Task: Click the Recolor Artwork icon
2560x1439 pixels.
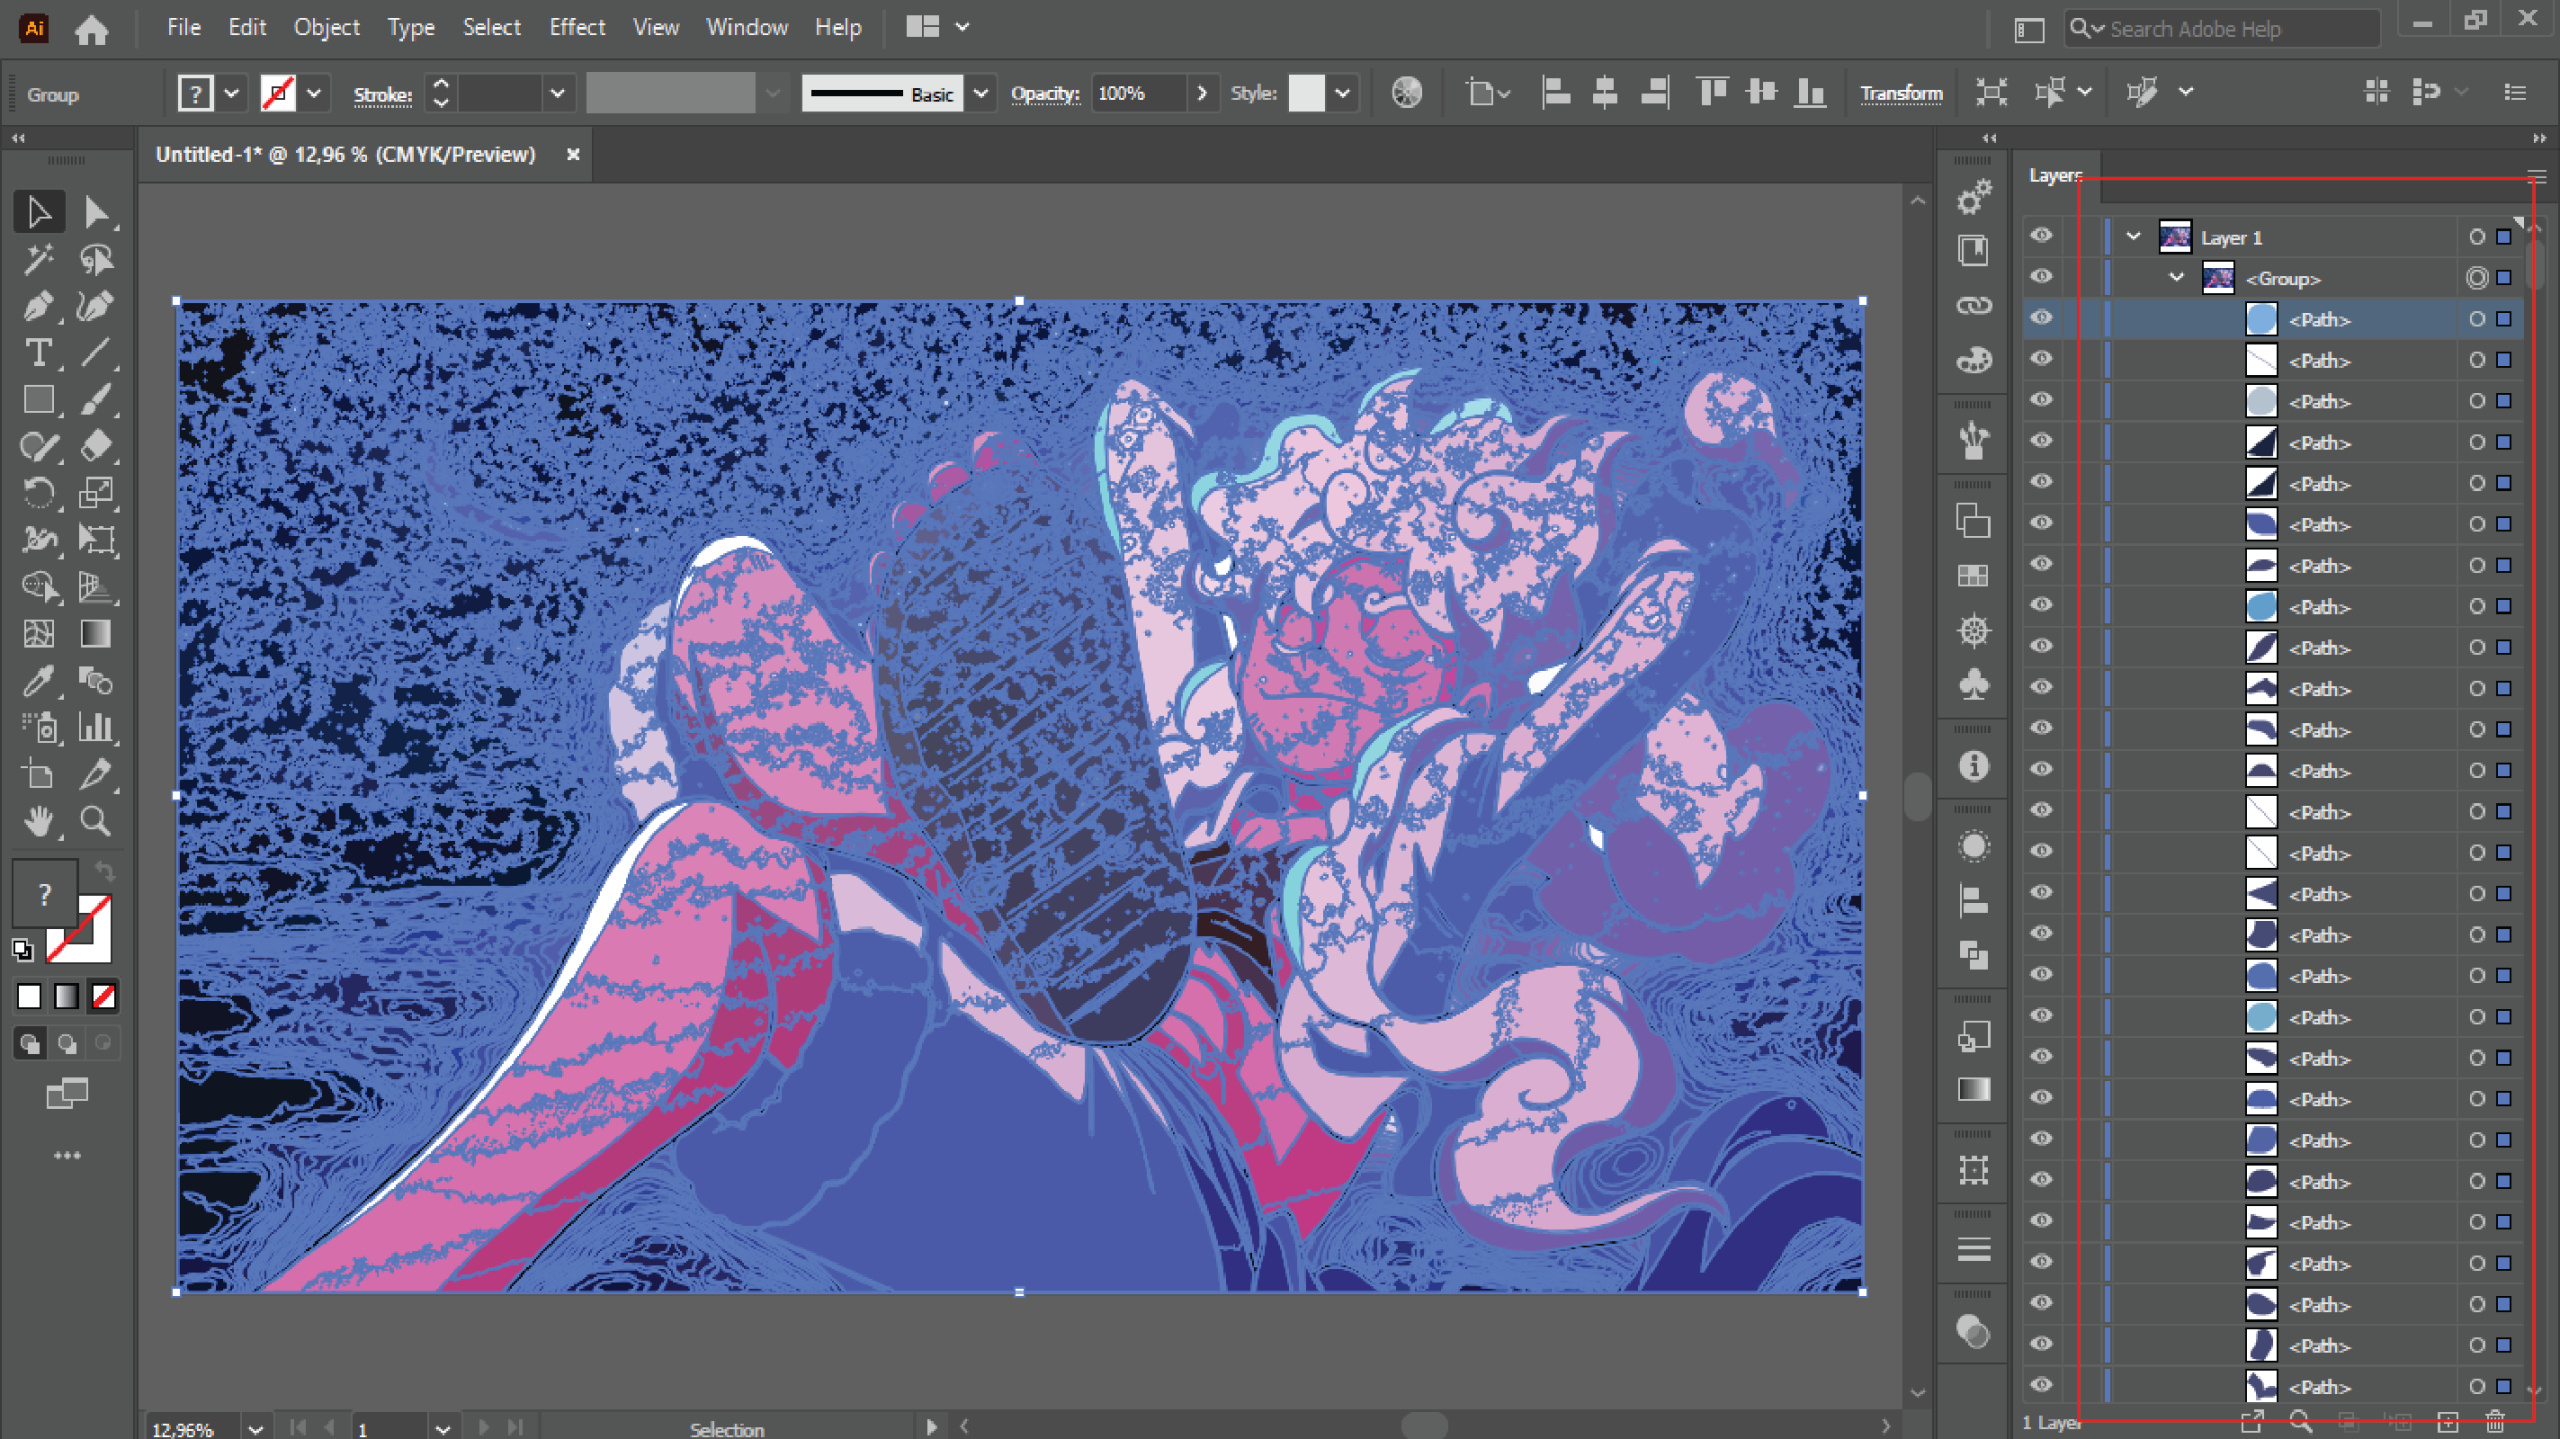Action: click(x=1406, y=93)
